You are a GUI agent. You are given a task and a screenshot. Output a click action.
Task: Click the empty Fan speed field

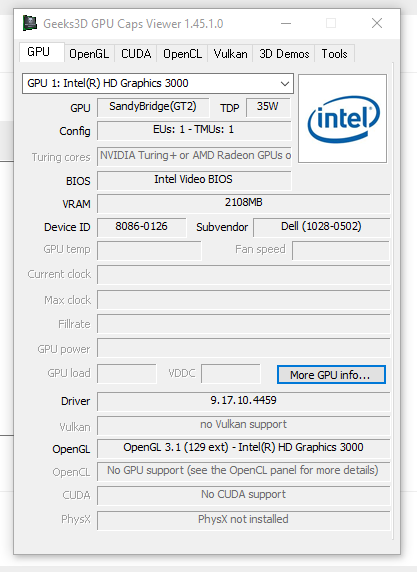click(x=341, y=250)
